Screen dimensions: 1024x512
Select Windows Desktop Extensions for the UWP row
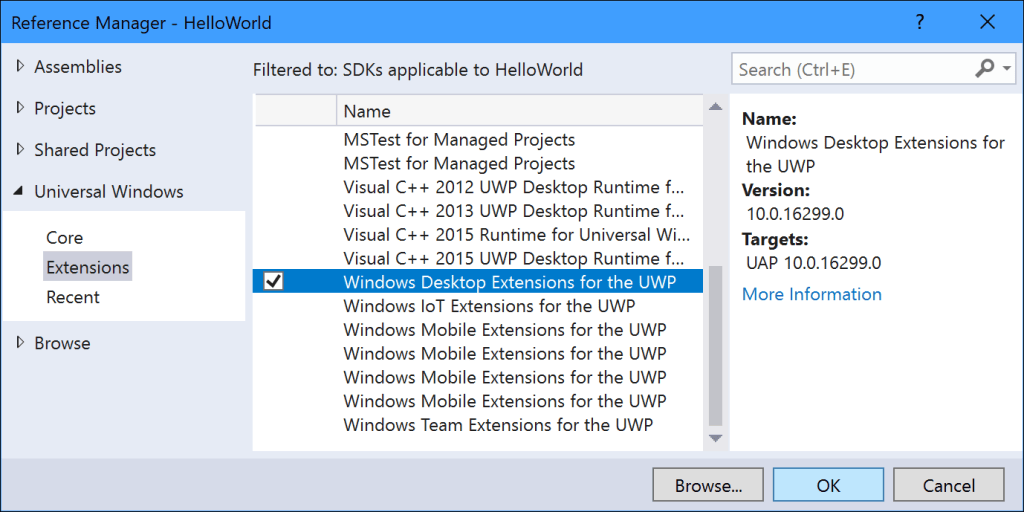[478, 281]
